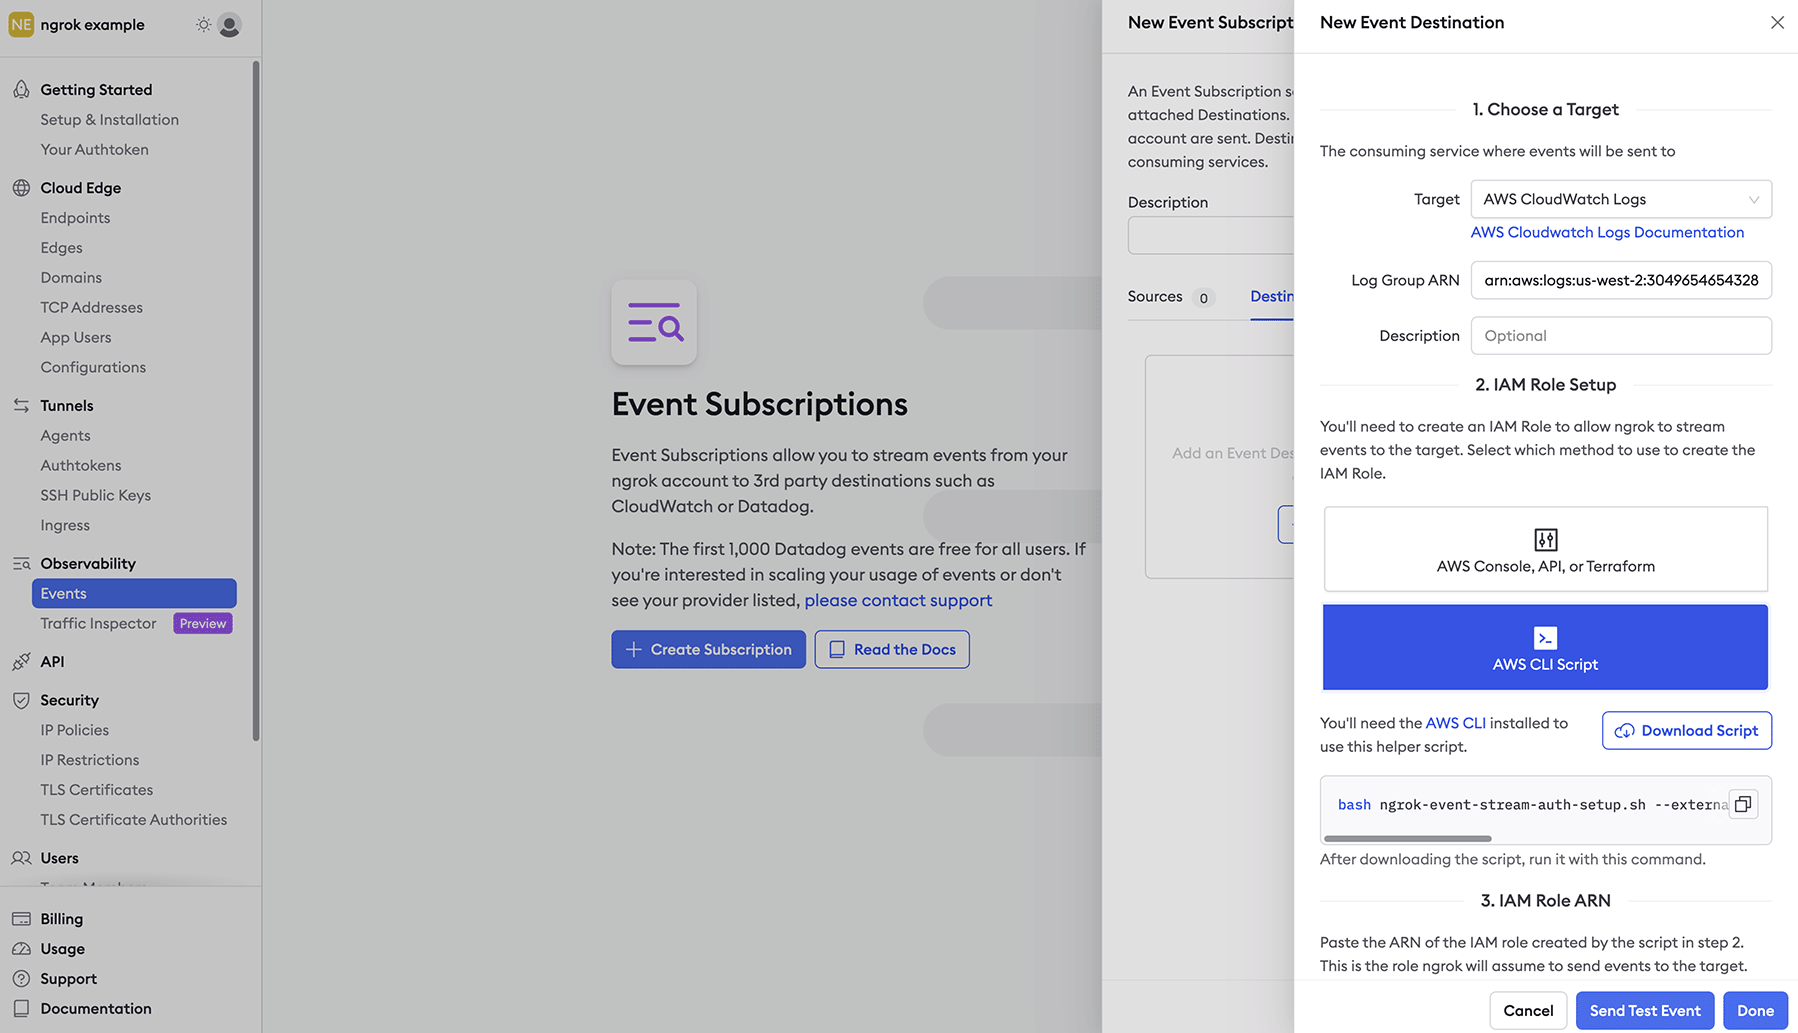Open IP Policies under Security
The width and height of the screenshot is (1798, 1033).
click(x=75, y=730)
